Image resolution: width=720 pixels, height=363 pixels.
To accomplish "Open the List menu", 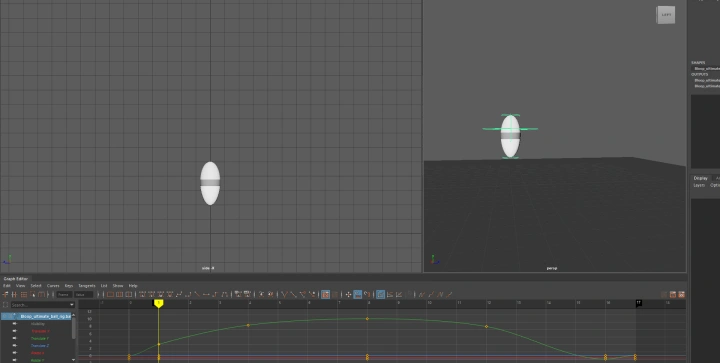I will pyautogui.click(x=104, y=286).
